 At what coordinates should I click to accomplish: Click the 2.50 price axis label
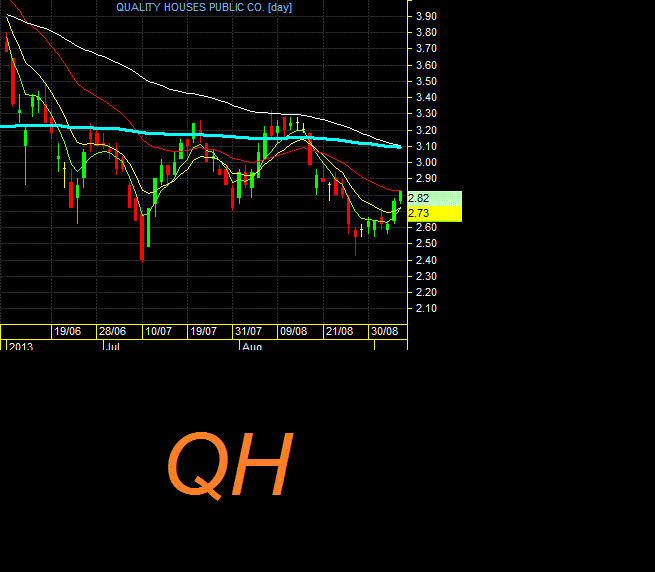(x=427, y=244)
